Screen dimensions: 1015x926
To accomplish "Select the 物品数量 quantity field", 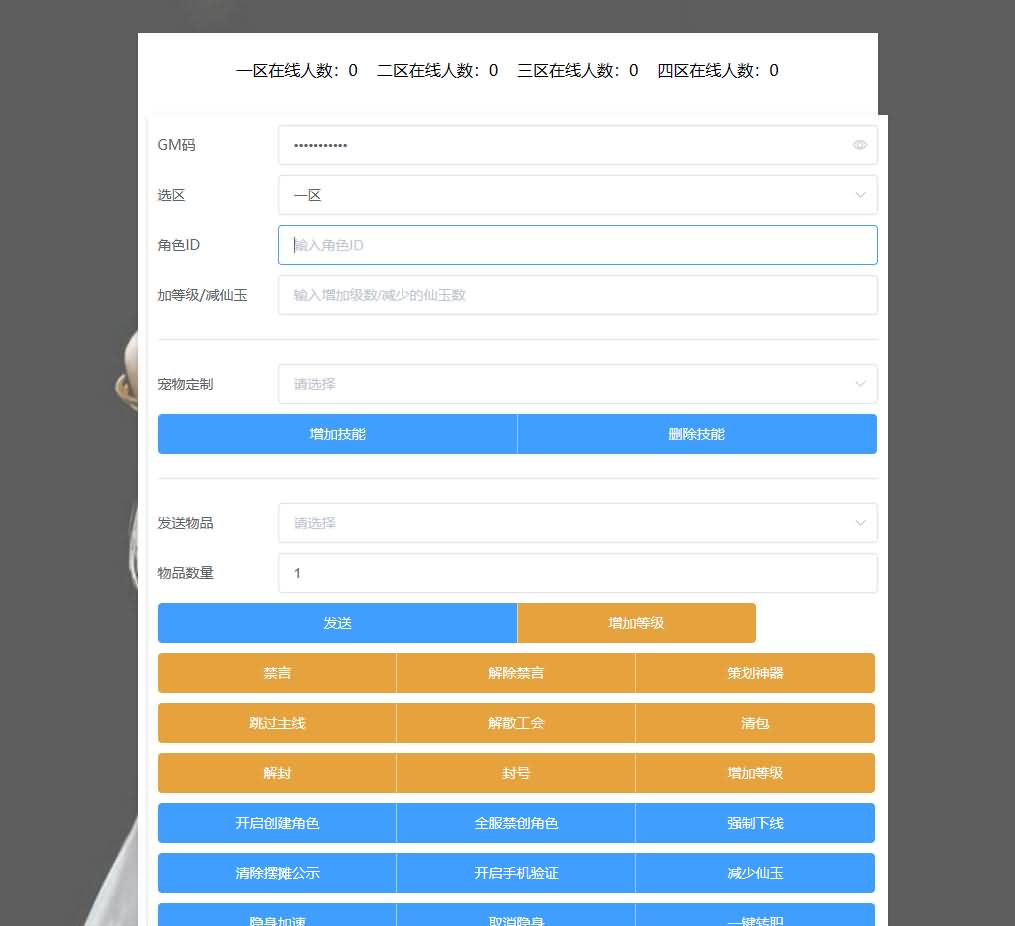I will (577, 573).
